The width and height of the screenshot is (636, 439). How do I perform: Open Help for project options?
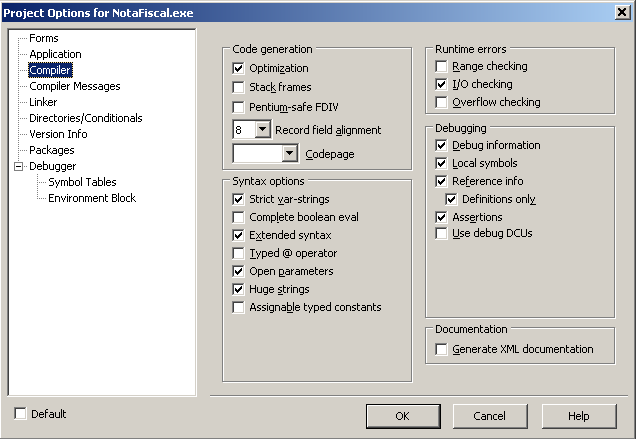pyautogui.click(x=579, y=416)
